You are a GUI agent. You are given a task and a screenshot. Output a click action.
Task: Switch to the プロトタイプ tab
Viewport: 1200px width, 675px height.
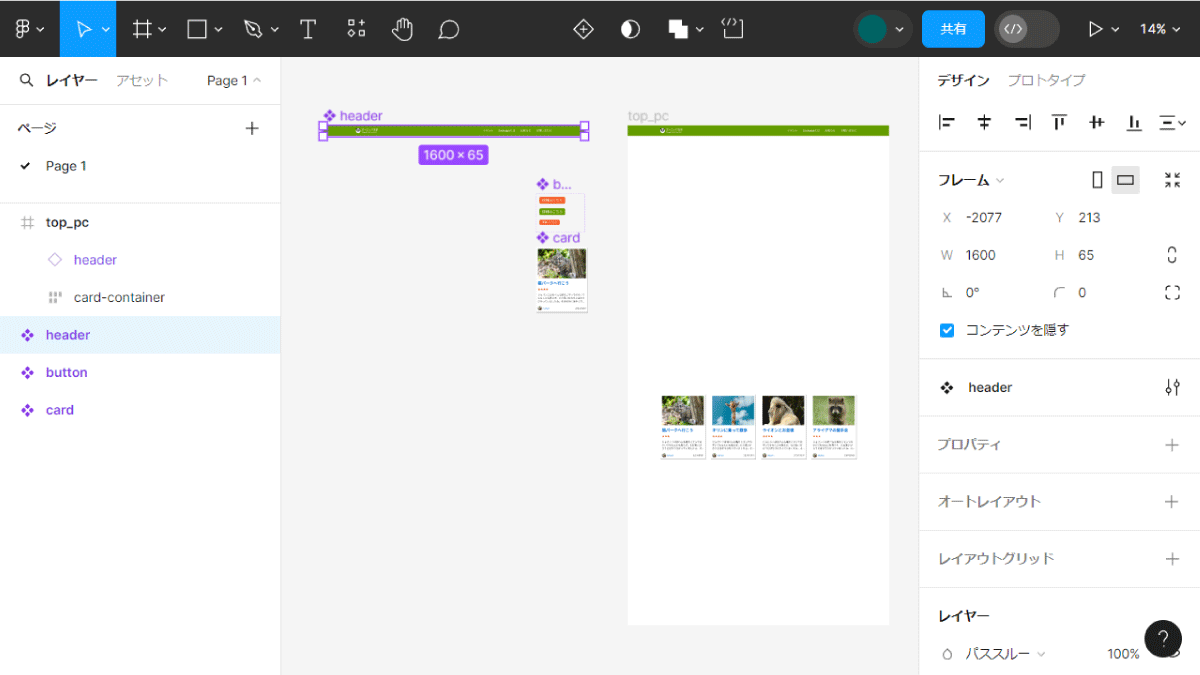click(x=1046, y=80)
